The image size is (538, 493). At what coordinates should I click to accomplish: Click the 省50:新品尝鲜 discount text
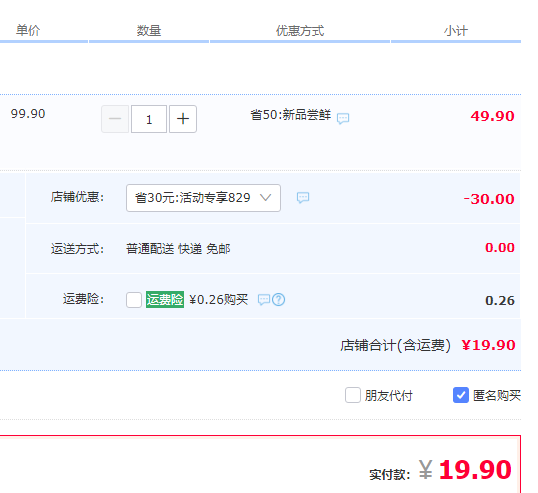click(291, 115)
